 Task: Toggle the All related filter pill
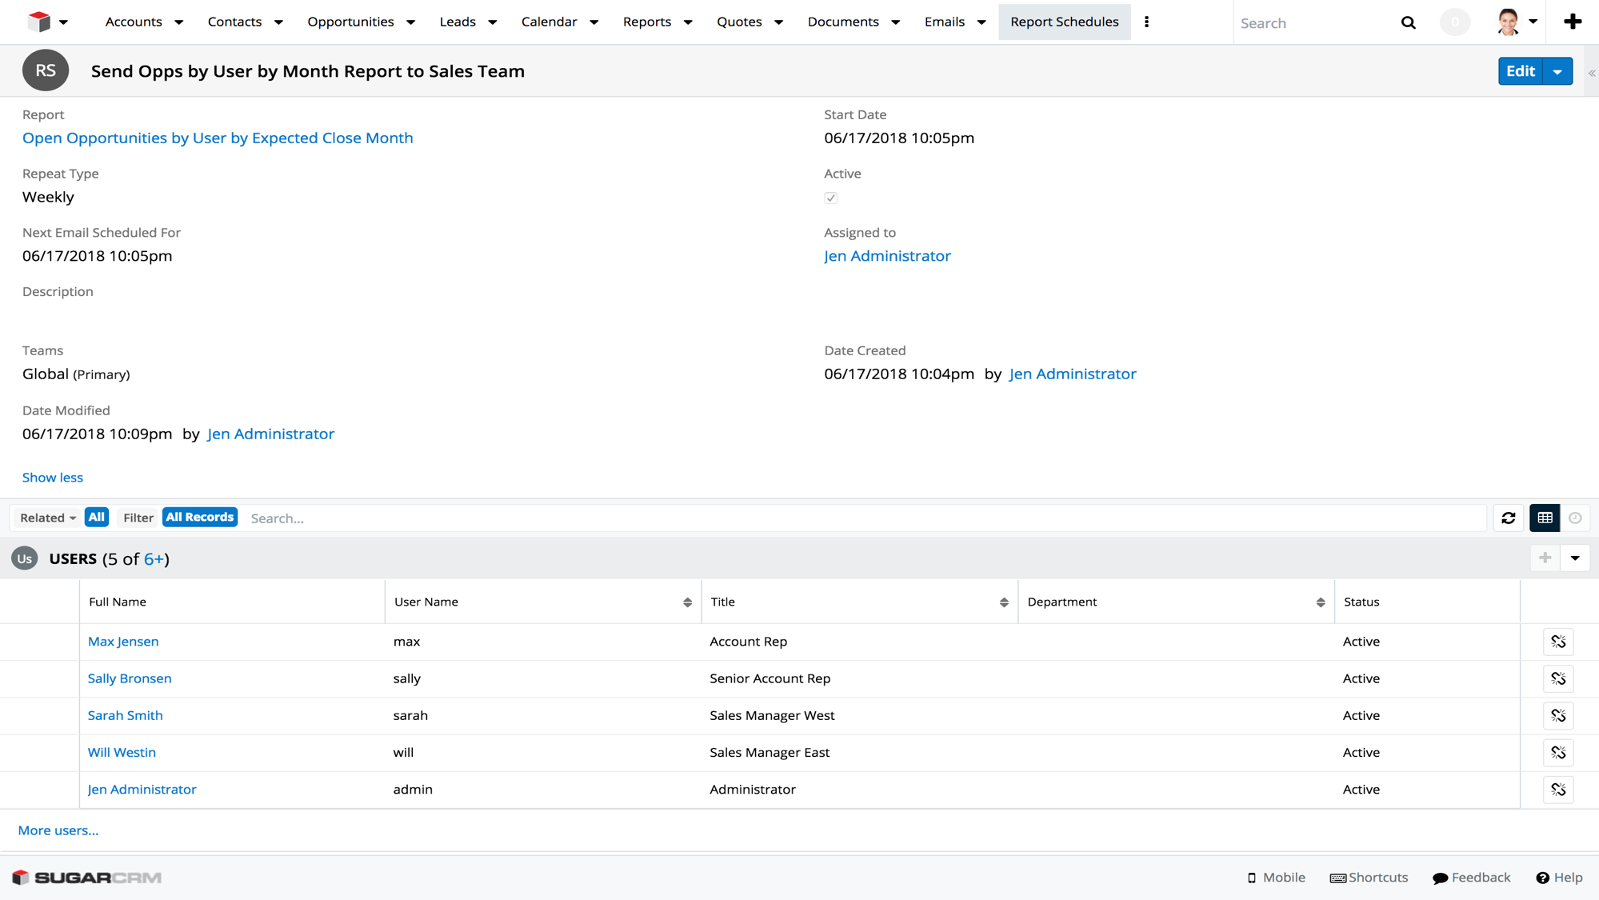click(x=96, y=517)
